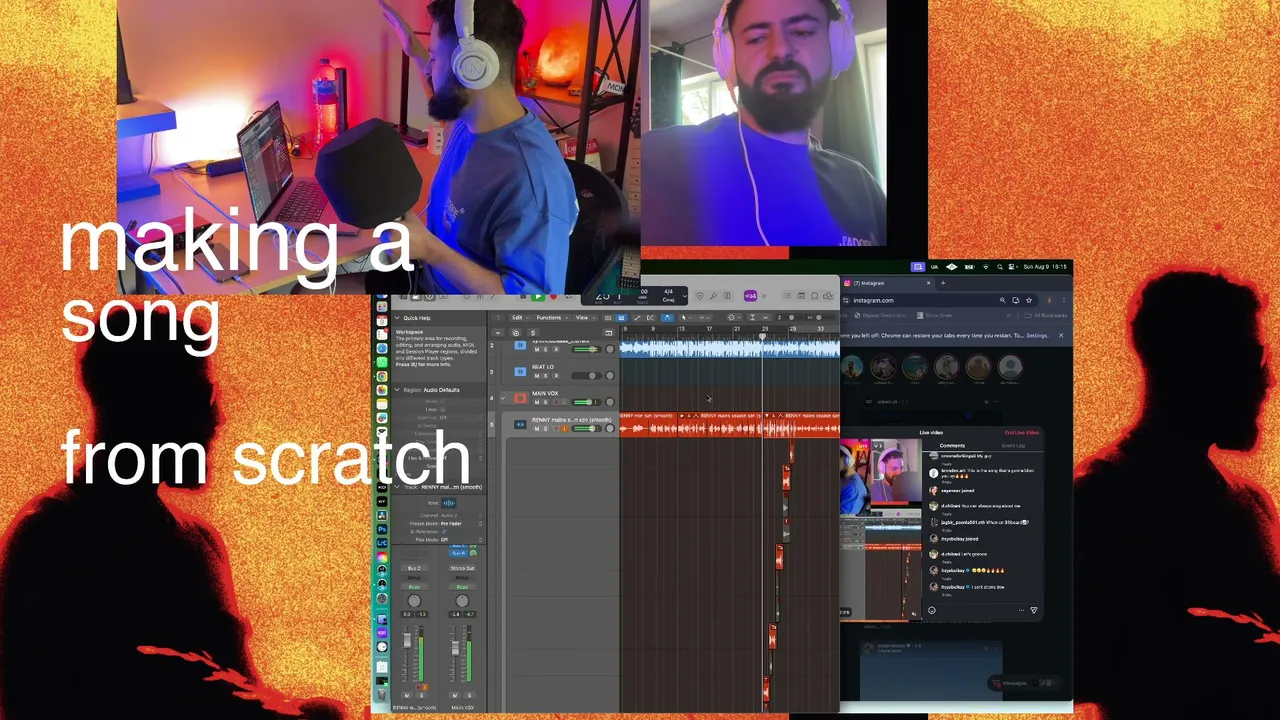Start playback with the green Play button

[538, 297]
